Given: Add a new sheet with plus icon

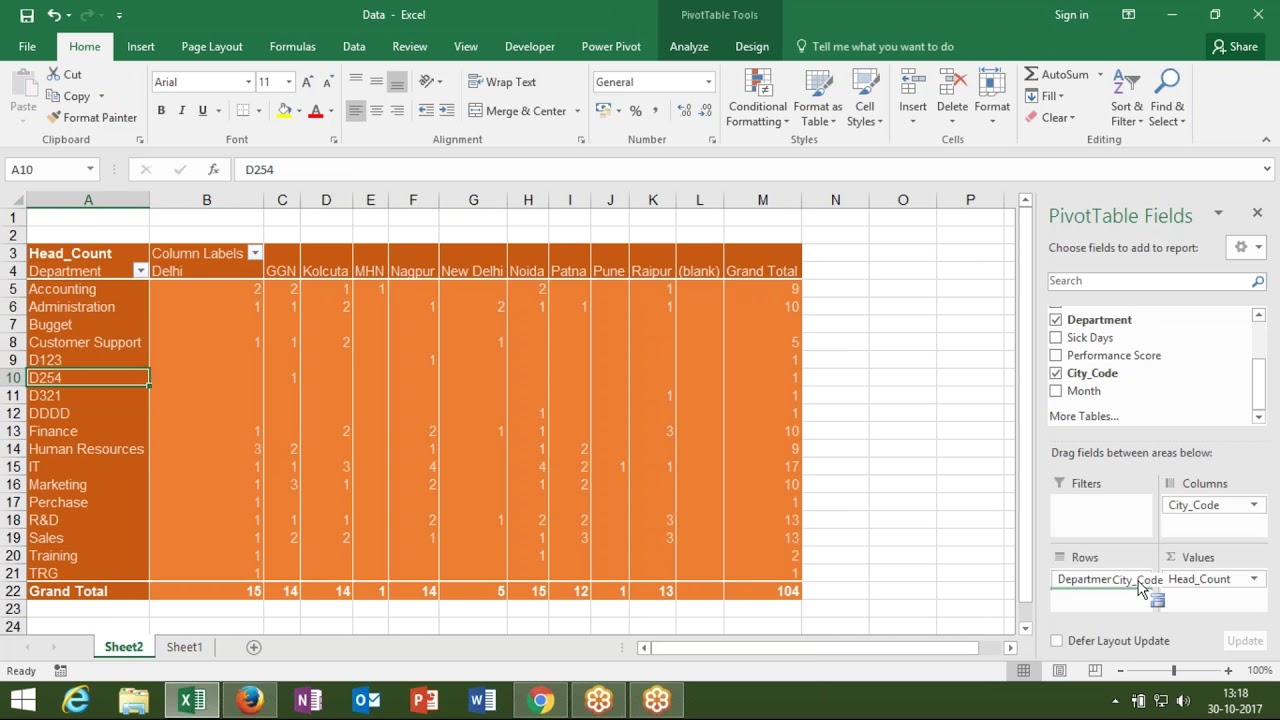Looking at the screenshot, I should [254, 647].
